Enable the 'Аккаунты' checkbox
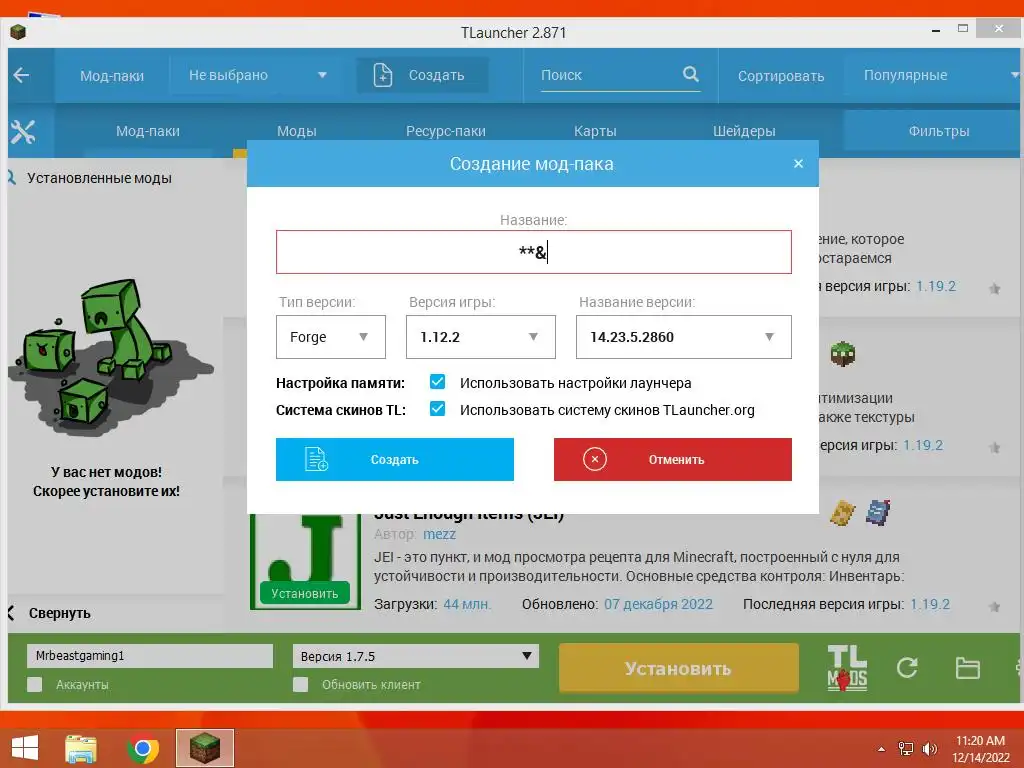 pyautogui.click(x=35, y=684)
